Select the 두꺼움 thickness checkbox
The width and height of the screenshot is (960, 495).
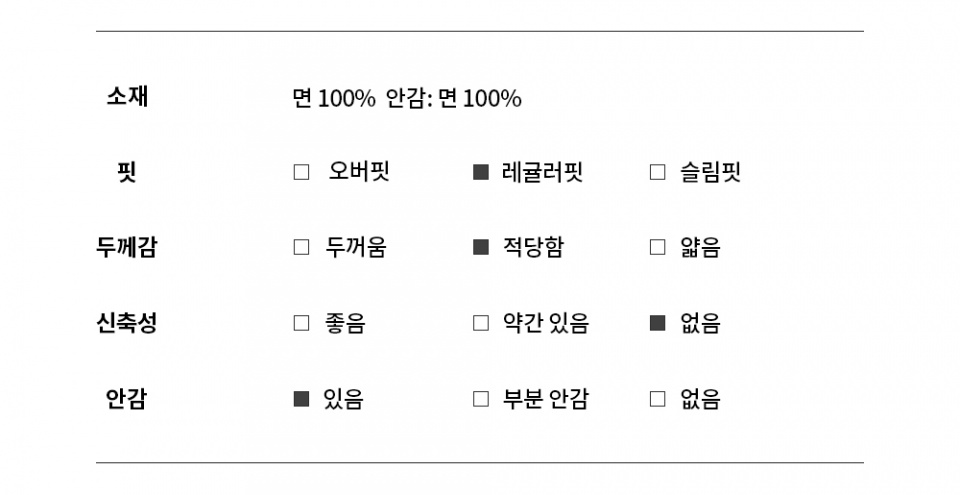tap(301, 247)
